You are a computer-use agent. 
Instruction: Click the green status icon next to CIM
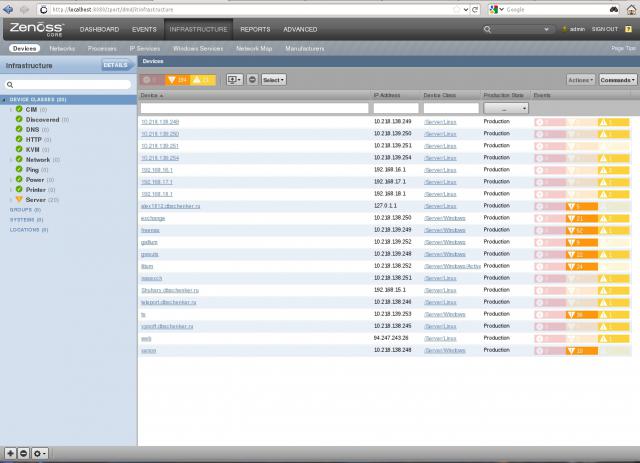pos(19,109)
